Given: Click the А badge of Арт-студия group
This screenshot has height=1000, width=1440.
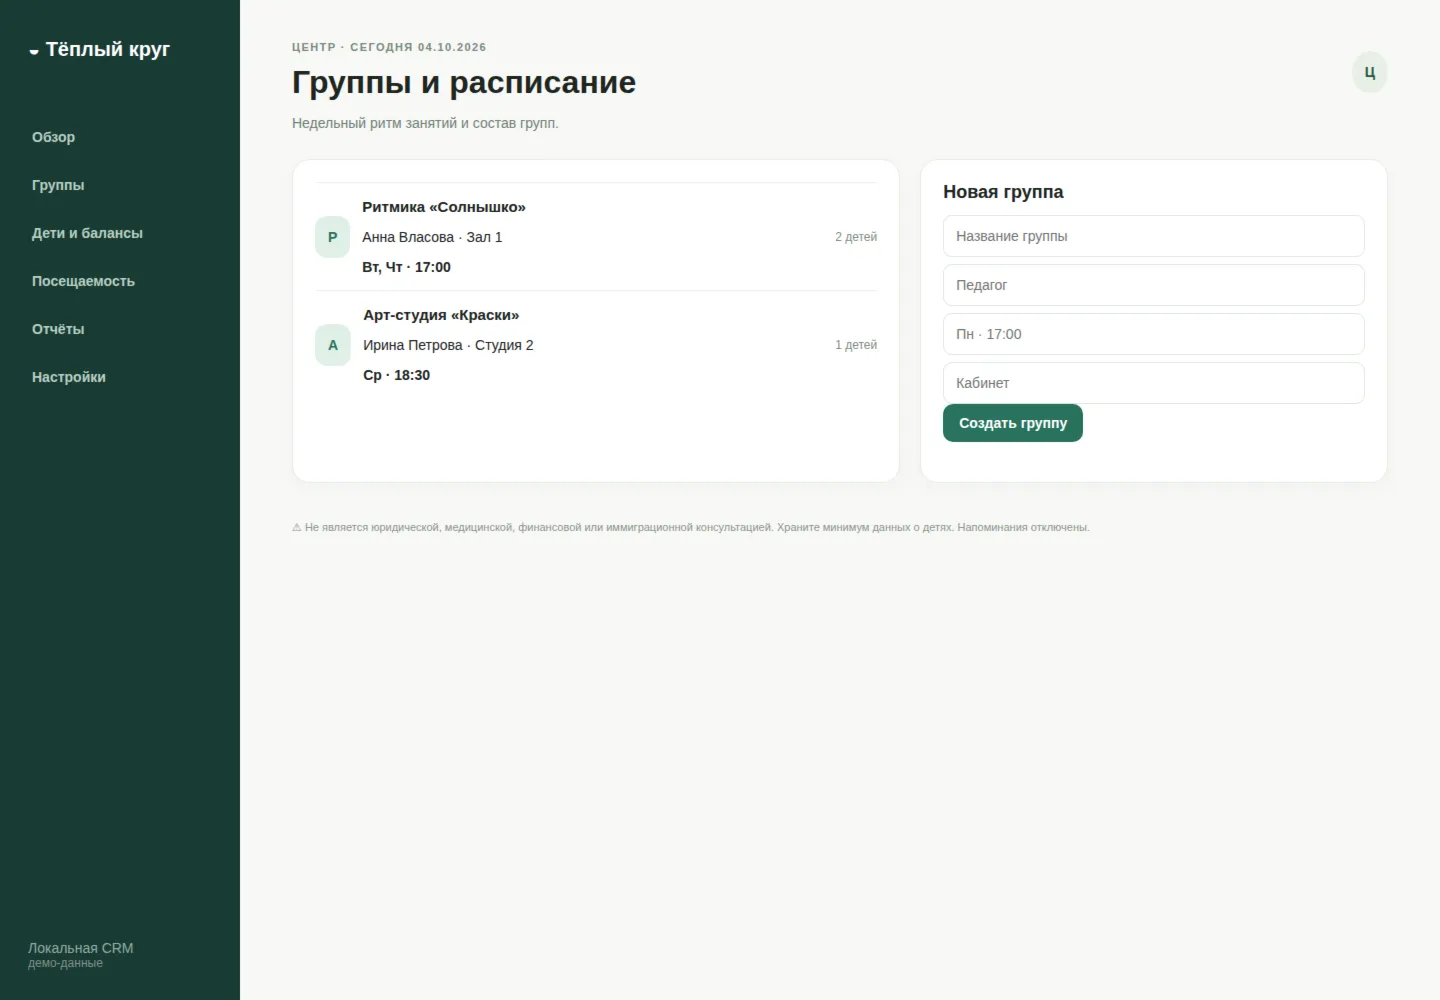Looking at the screenshot, I should 332,345.
